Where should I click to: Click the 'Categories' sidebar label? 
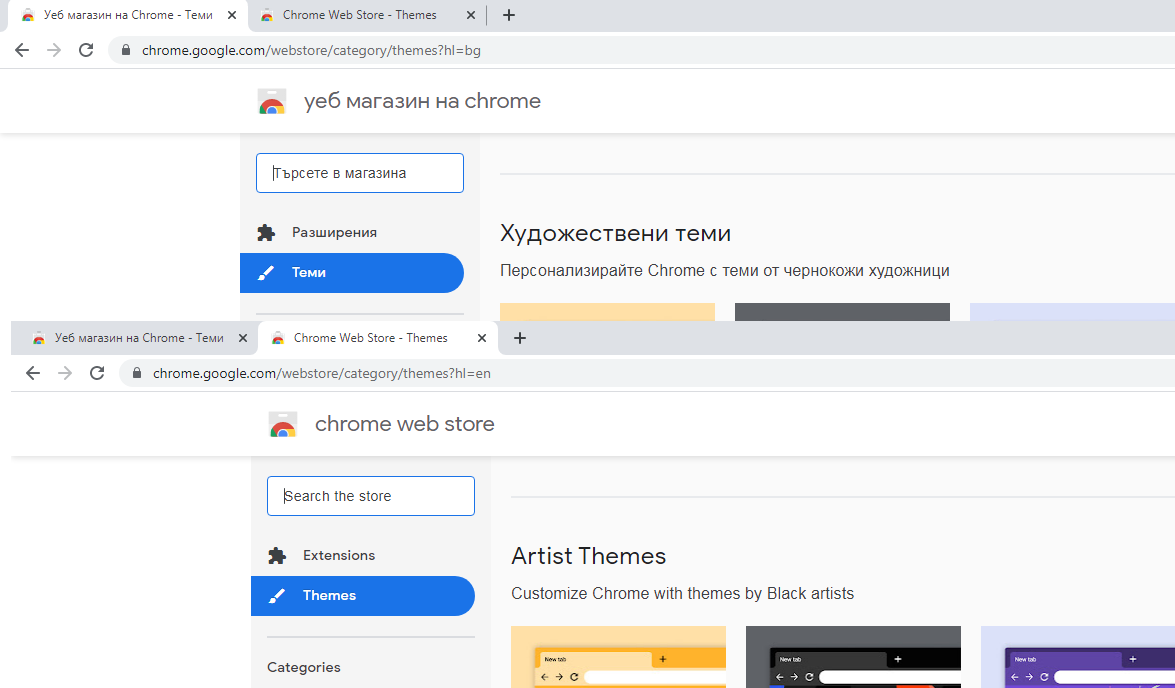point(303,667)
